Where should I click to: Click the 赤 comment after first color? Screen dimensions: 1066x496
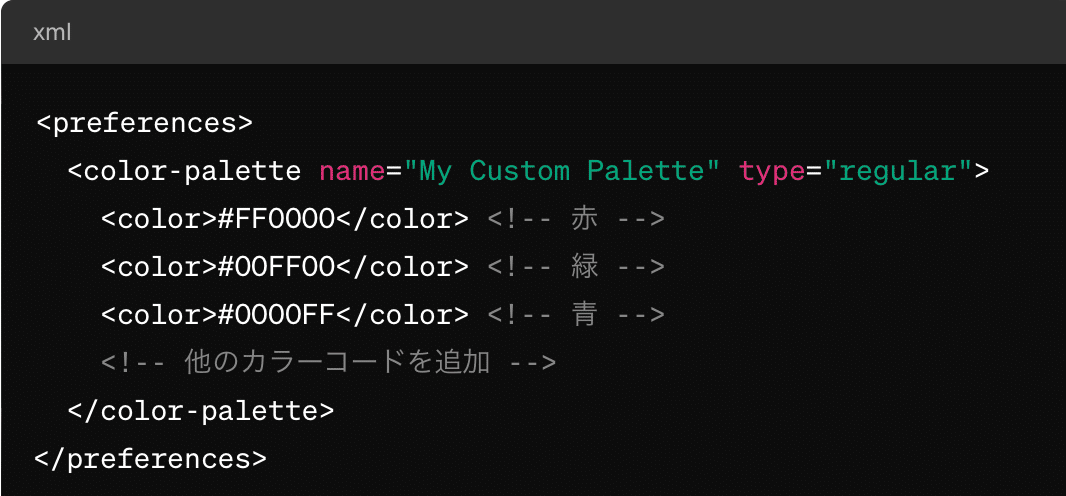pyautogui.click(x=576, y=219)
